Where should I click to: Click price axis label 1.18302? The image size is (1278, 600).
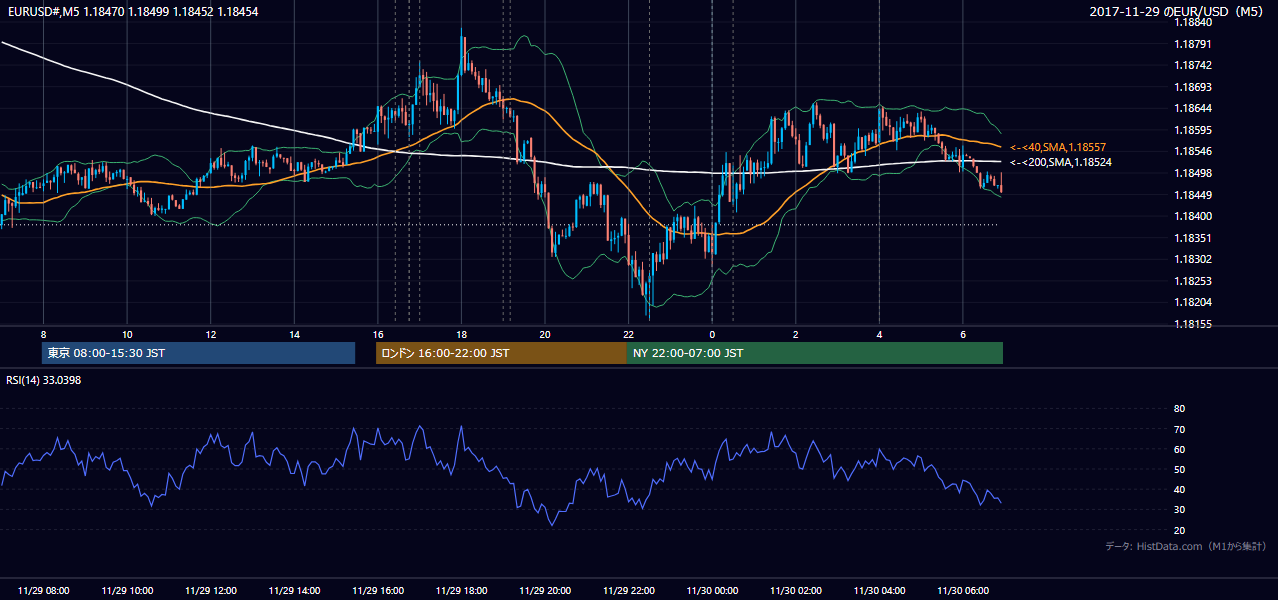(x=1192, y=259)
